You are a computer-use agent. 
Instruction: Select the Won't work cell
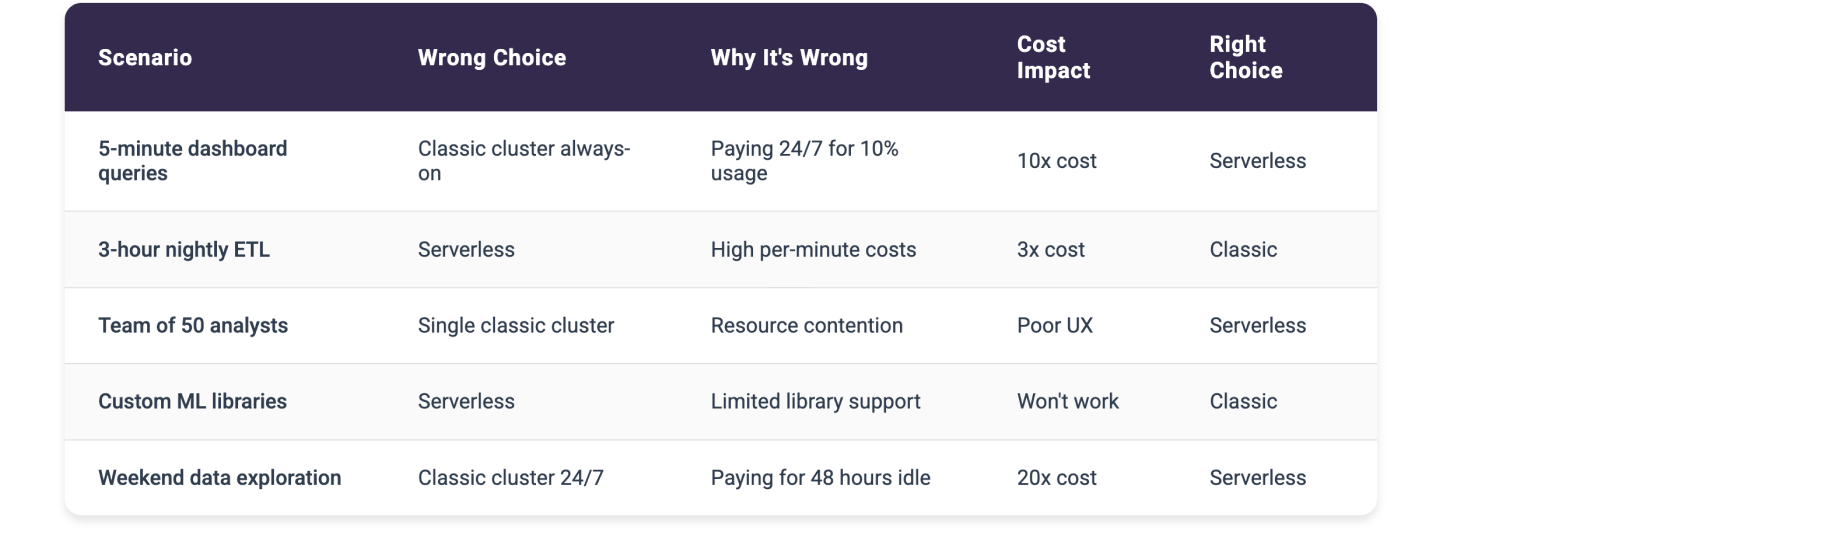[x=1067, y=402]
